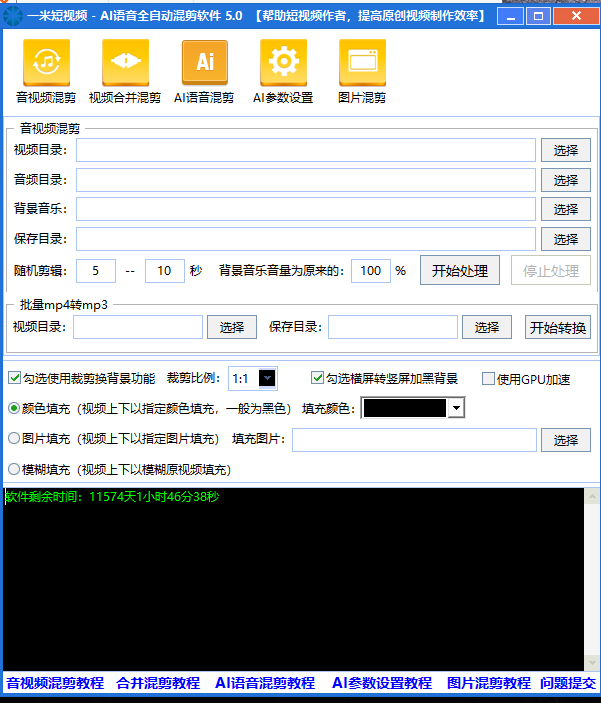Open the AI参数设置 gear icon

point(283,63)
